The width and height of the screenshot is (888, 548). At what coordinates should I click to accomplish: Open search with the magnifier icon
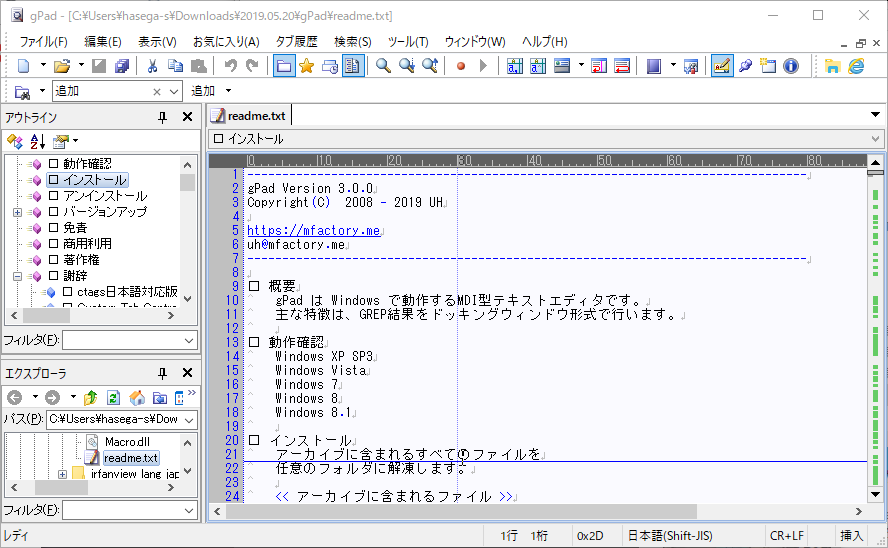383,66
